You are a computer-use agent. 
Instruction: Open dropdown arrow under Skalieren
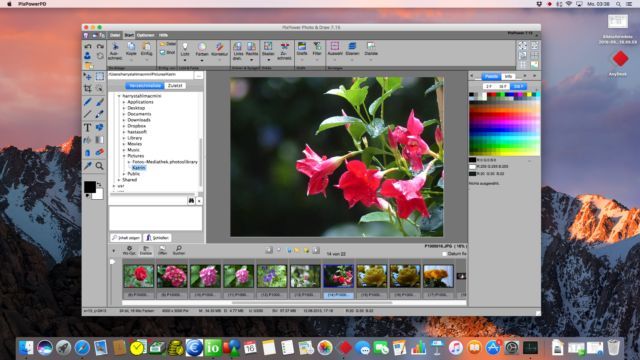(x=268, y=60)
